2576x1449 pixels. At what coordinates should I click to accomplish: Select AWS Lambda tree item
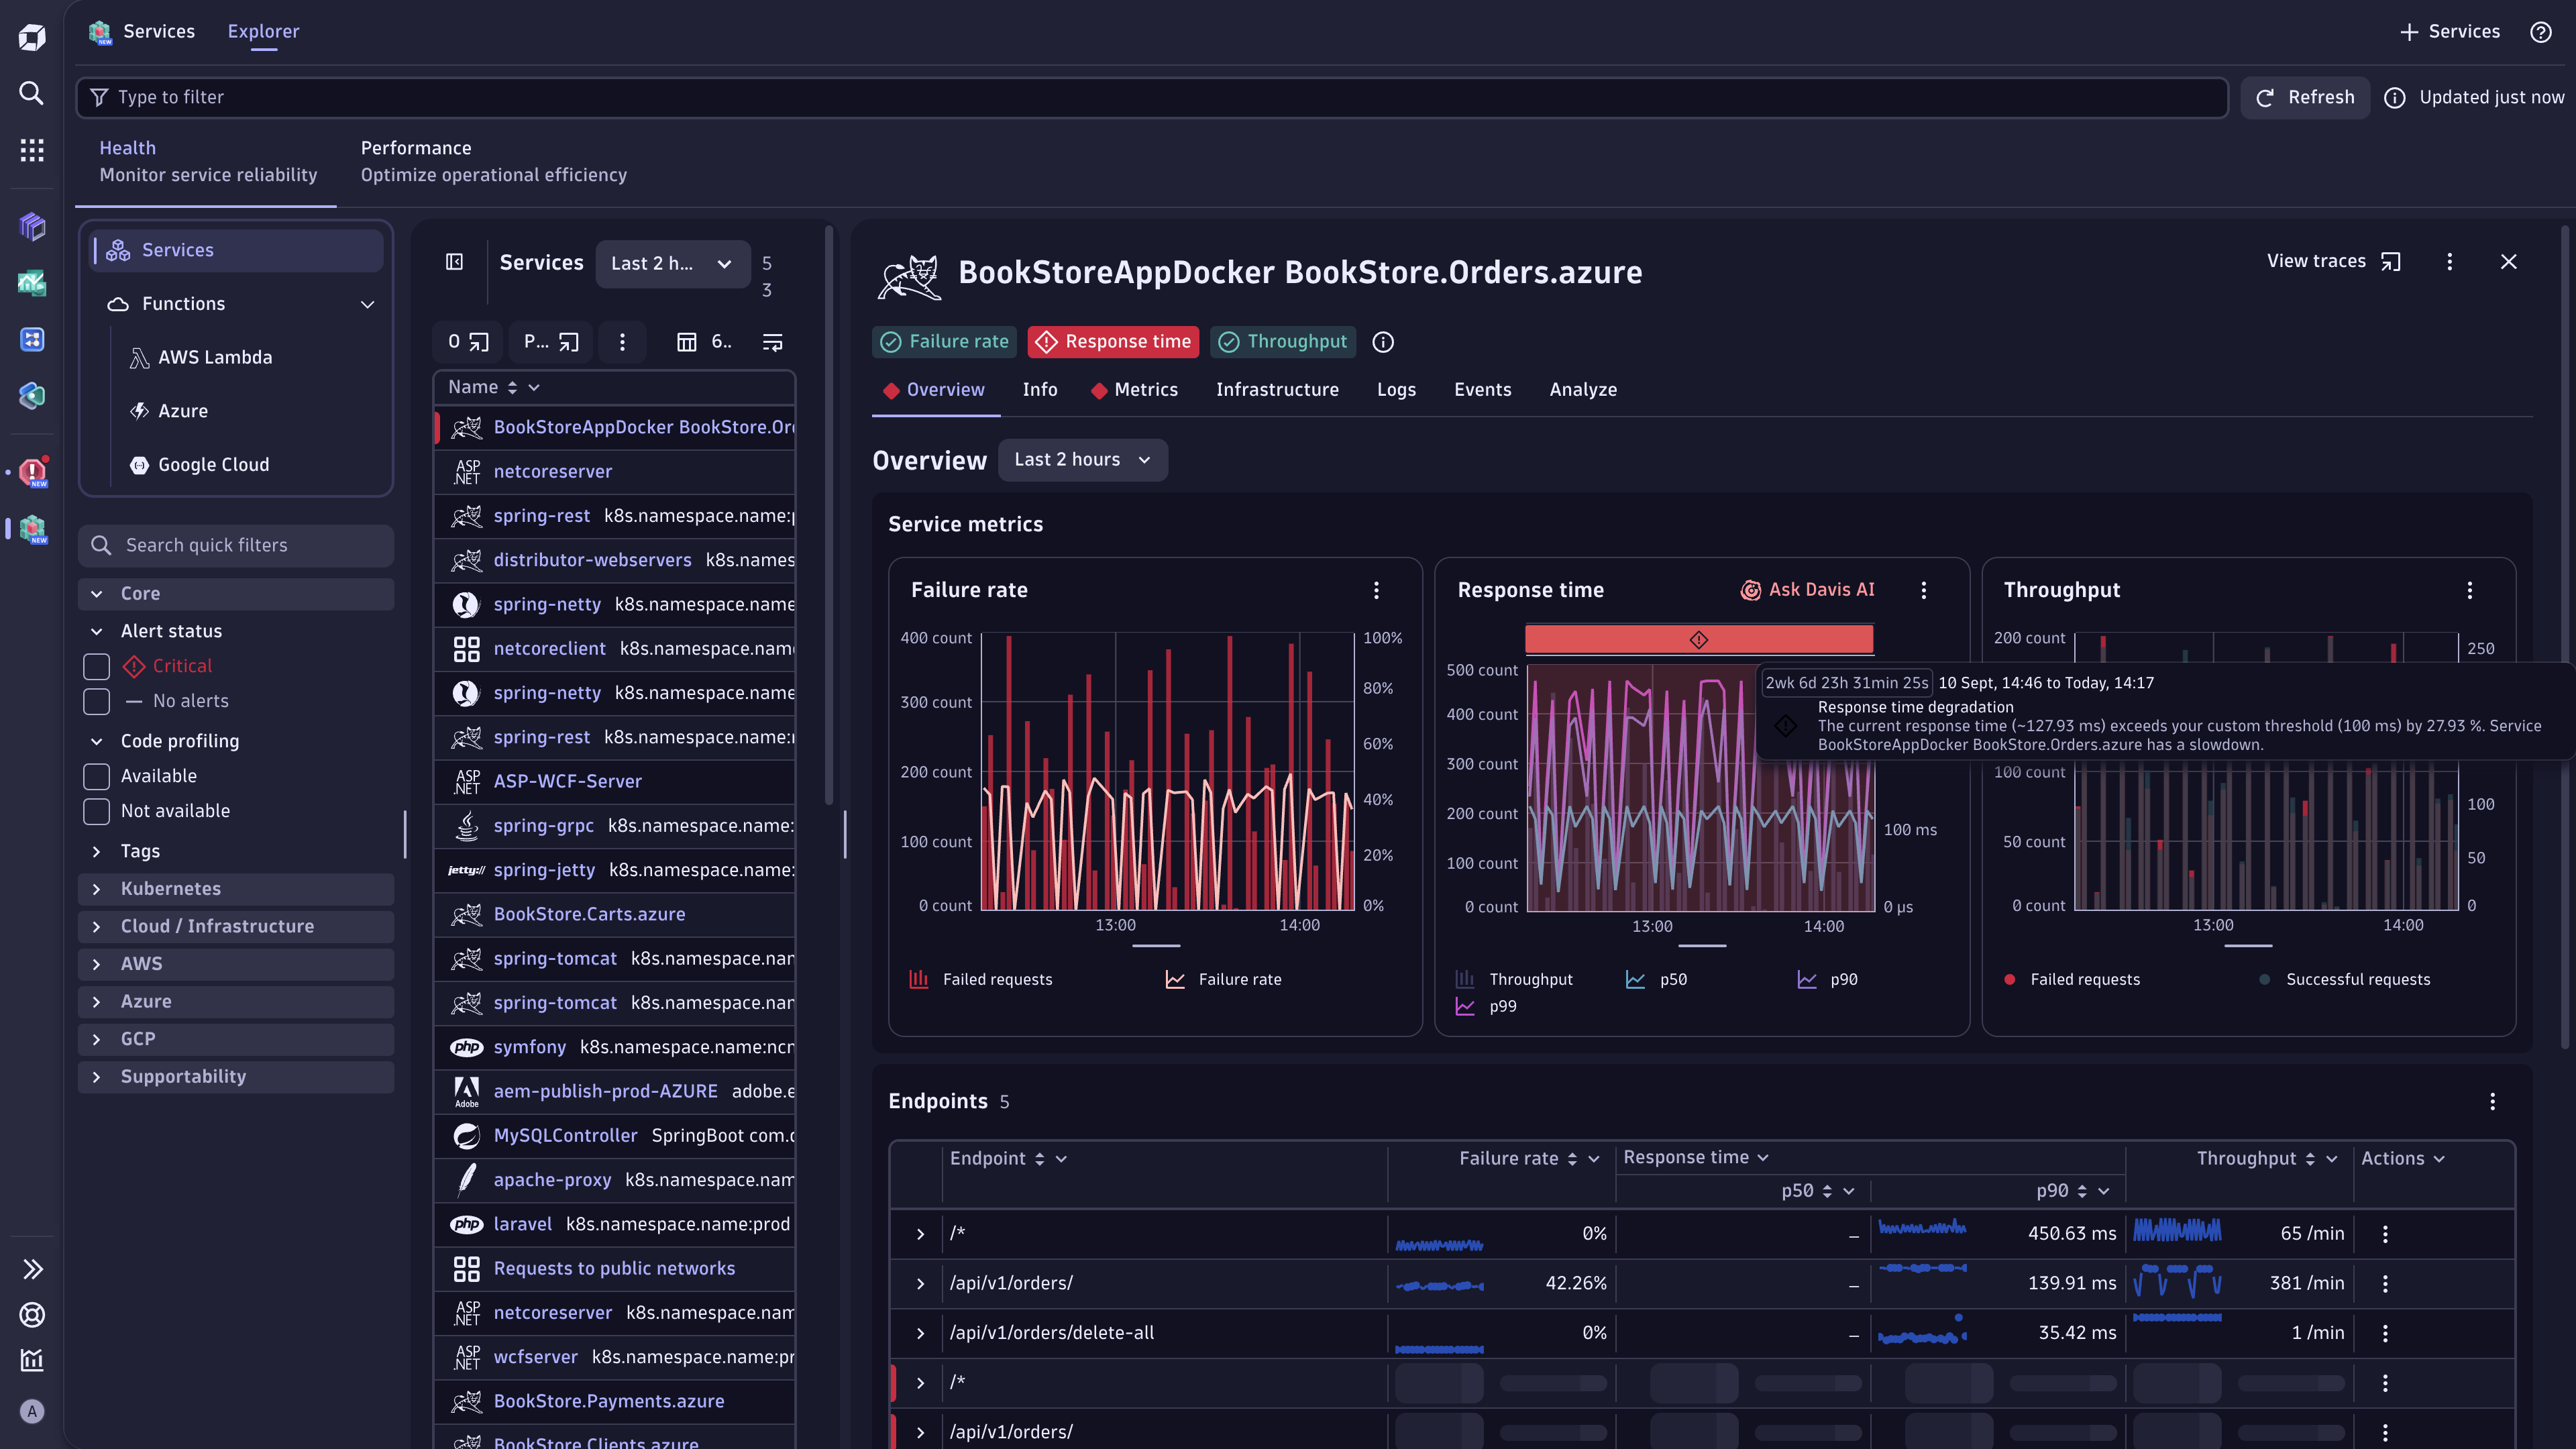pos(214,358)
